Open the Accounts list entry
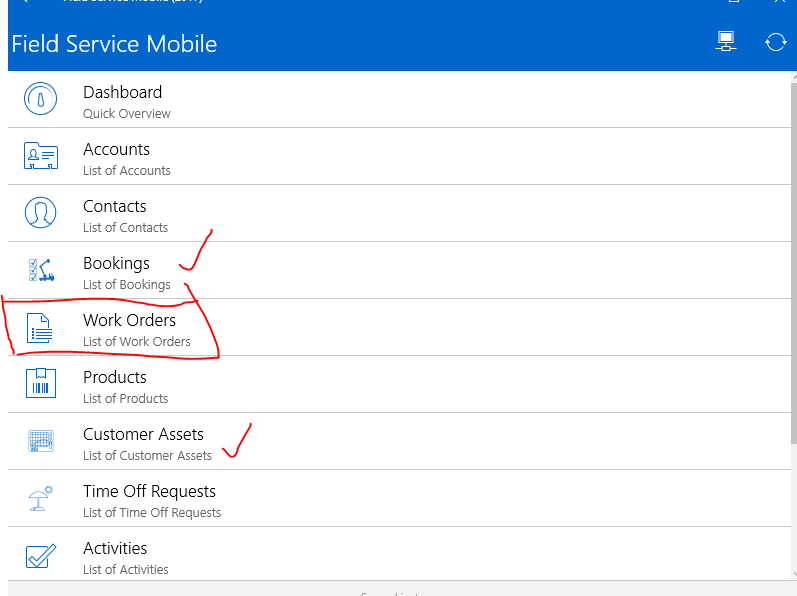This screenshot has height=596, width=797. click(x=400, y=156)
